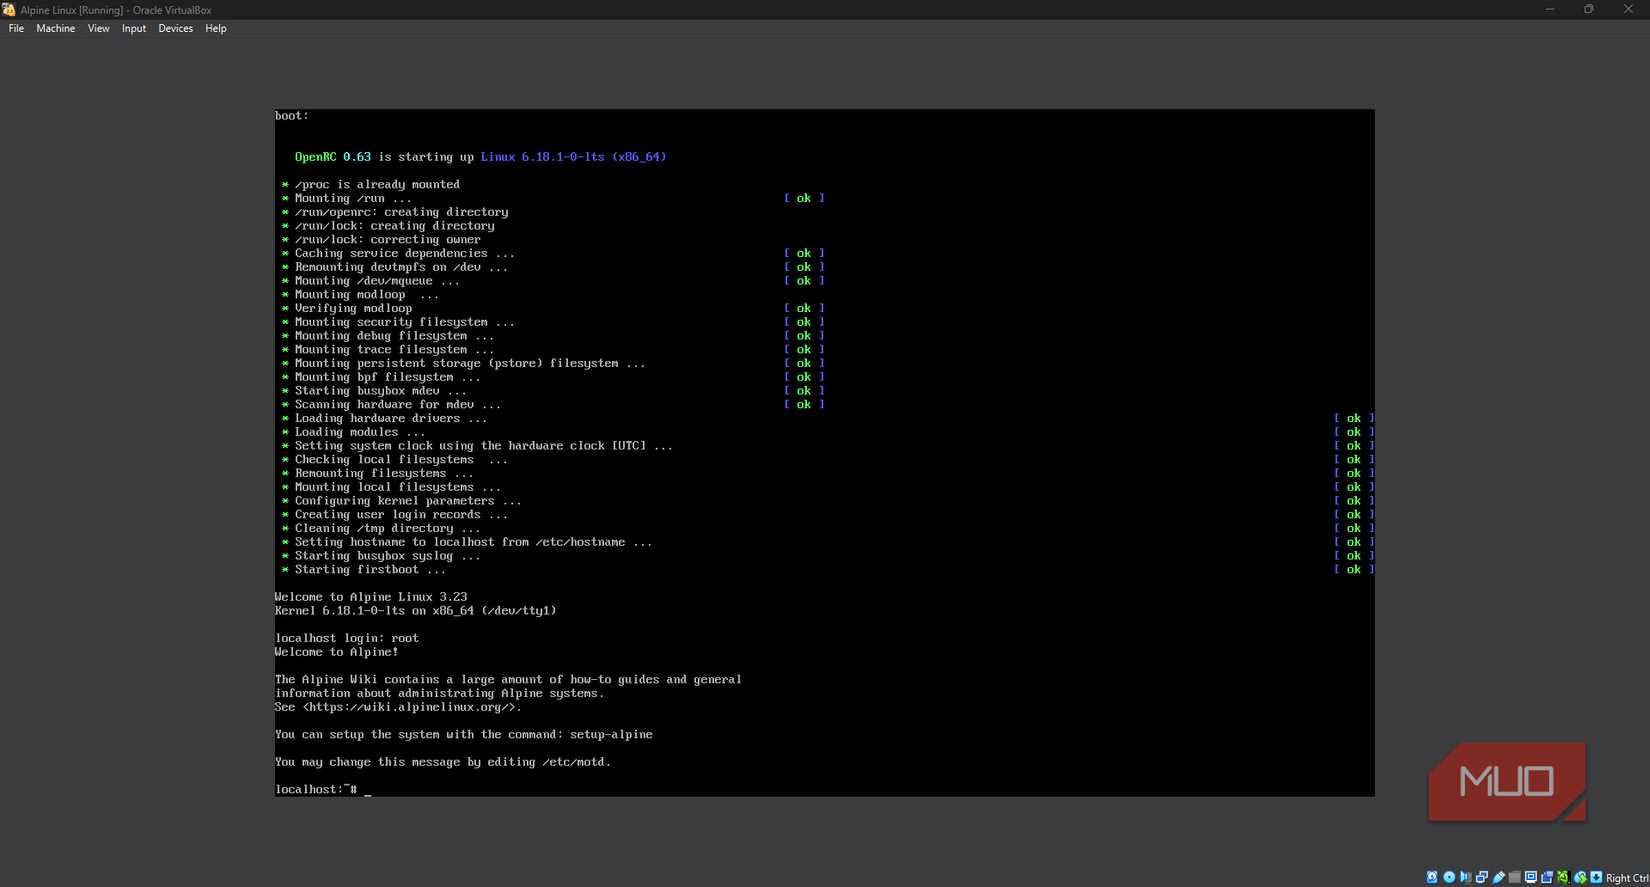Click the 'OpenRC 0.63' text
The width and height of the screenshot is (1650, 887).
click(x=333, y=157)
